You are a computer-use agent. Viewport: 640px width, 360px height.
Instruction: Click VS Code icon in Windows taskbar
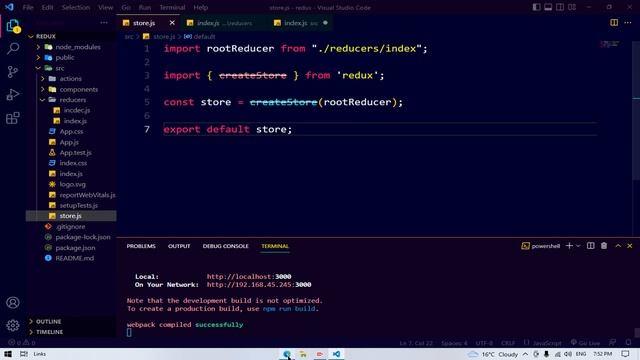point(336,354)
